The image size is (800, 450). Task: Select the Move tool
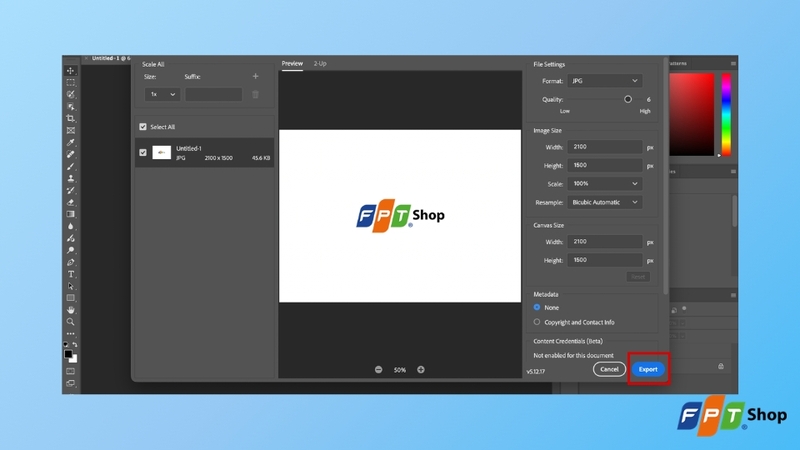tap(70, 70)
